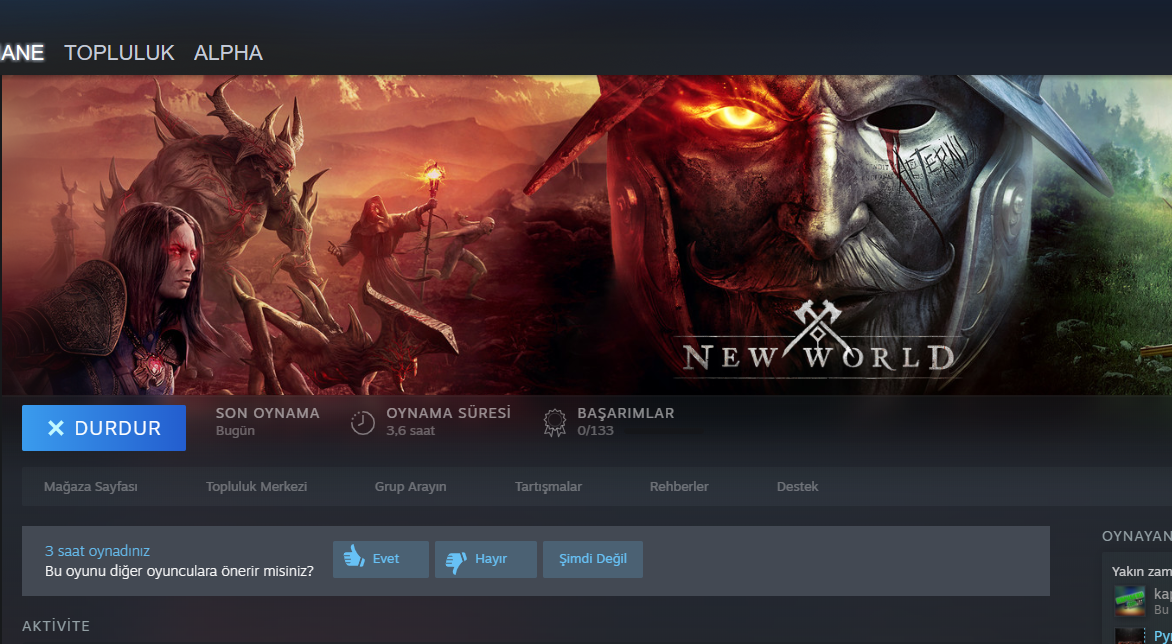
Task: Open the Destek link
Action: click(x=798, y=486)
